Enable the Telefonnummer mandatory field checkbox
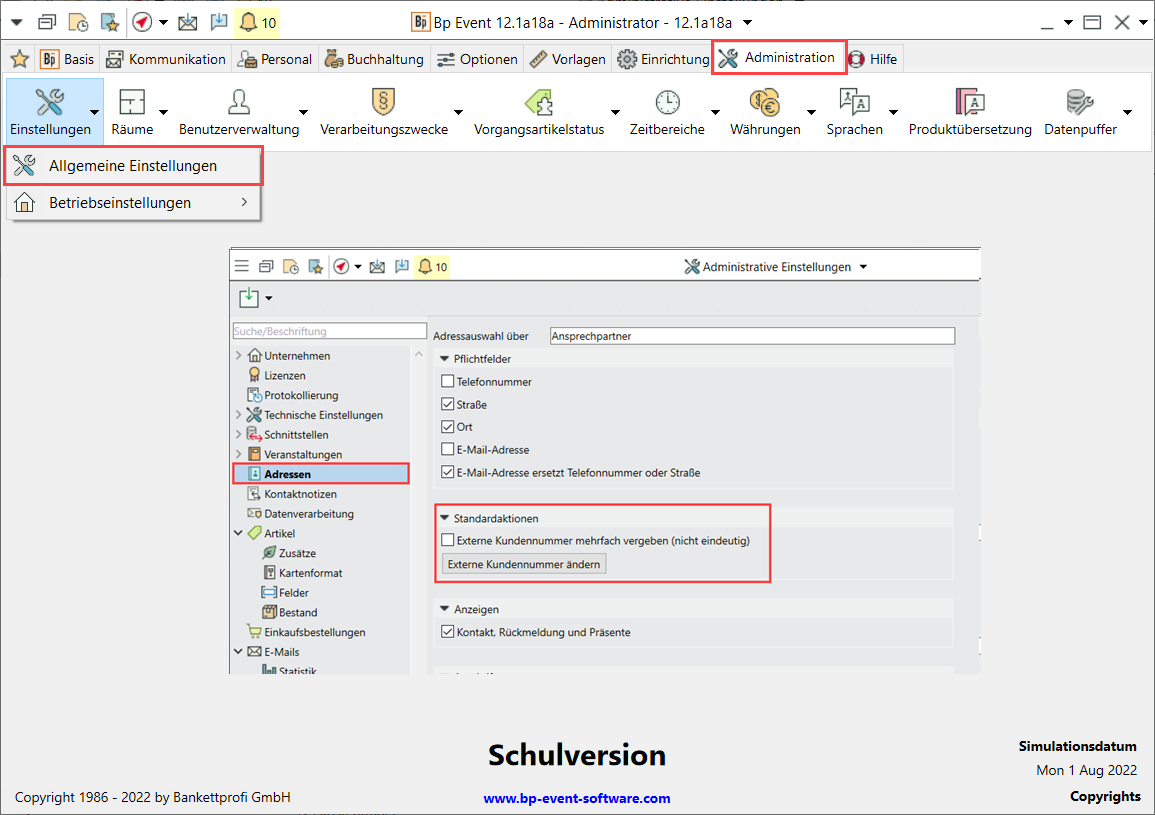The width and height of the screenshot is (1155, 815). [448, 382]
